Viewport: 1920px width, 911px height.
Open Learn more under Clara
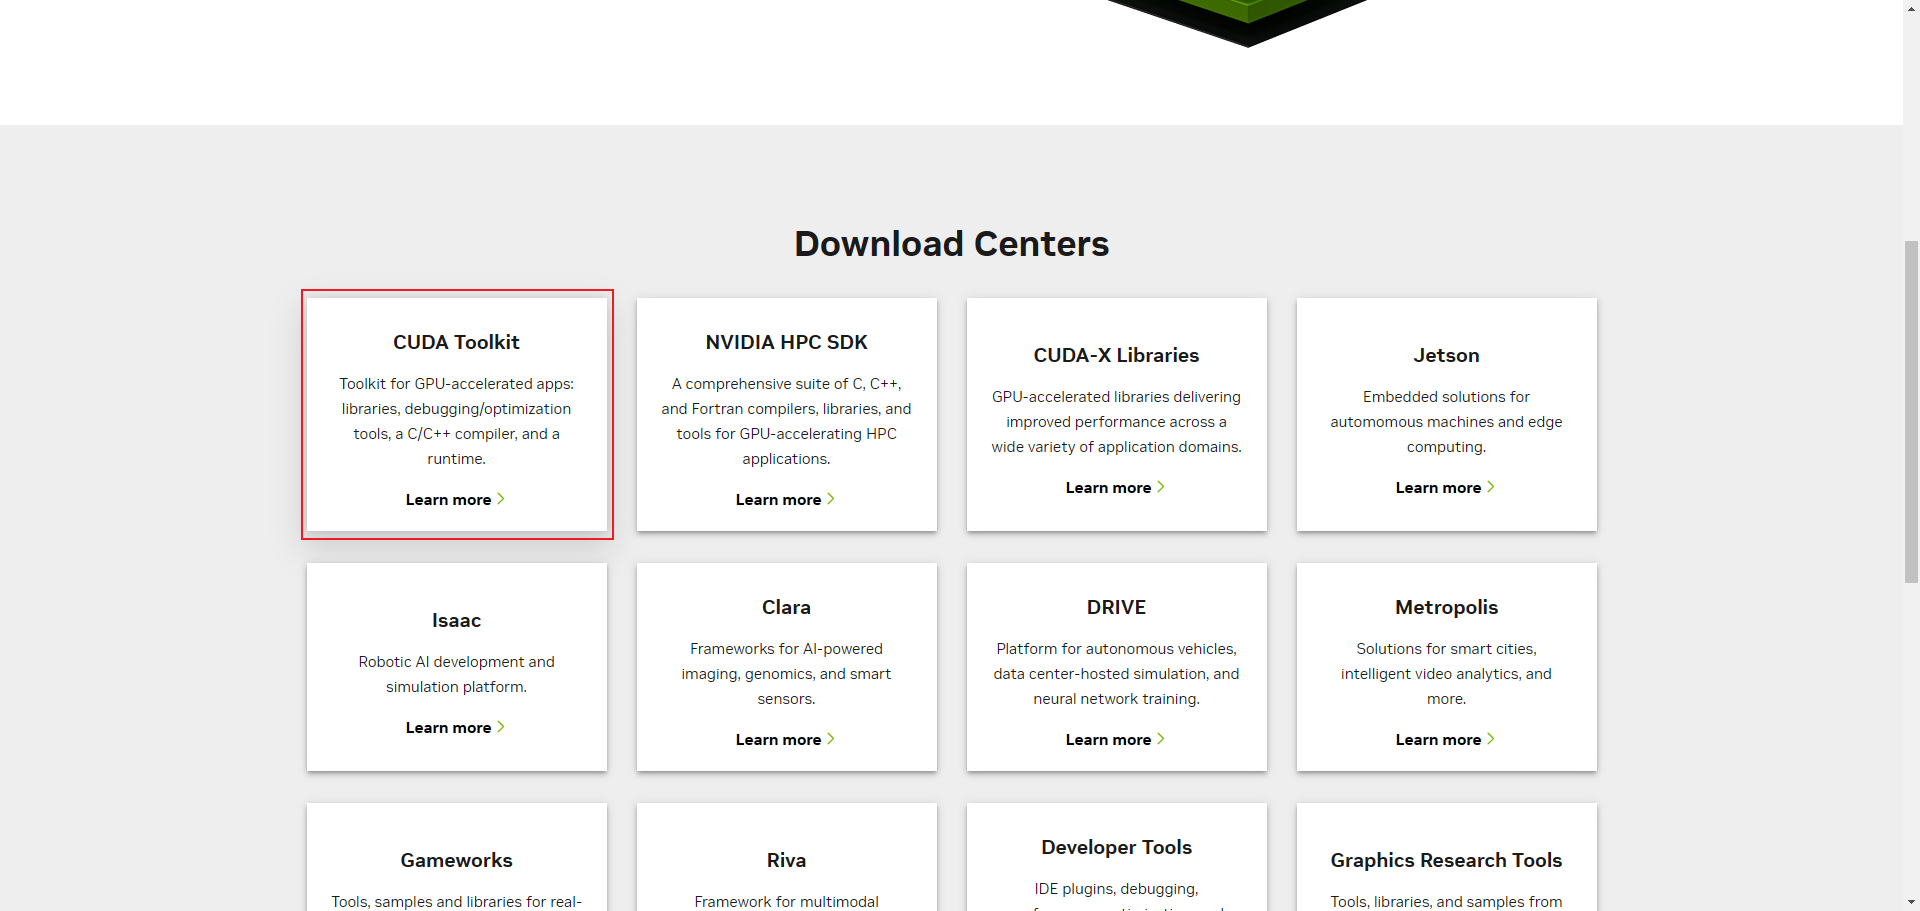(x=778, y=740)
